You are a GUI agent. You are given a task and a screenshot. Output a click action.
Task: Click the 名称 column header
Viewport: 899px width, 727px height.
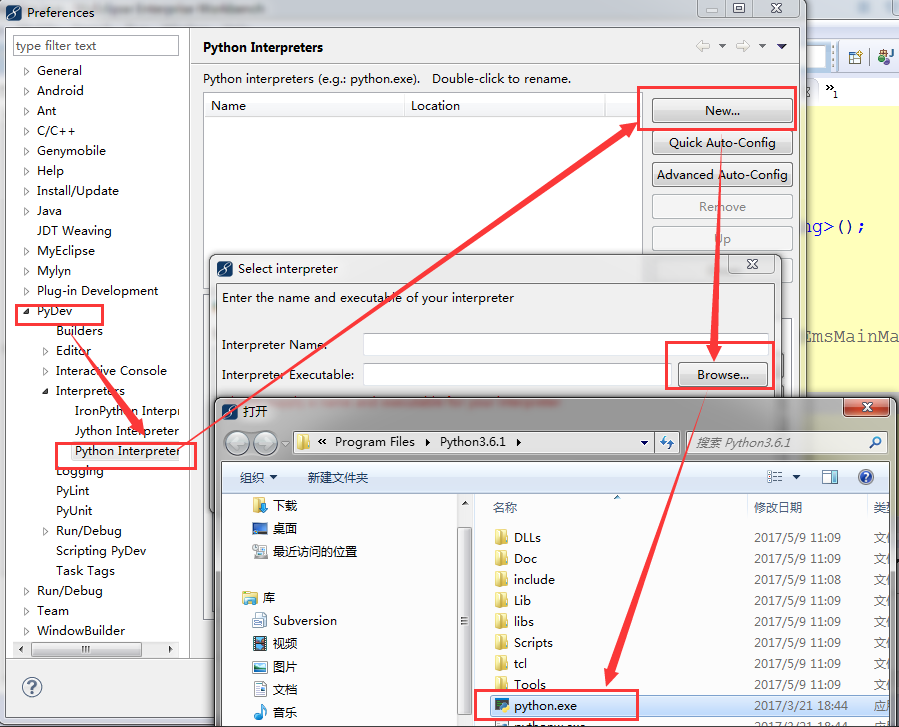click(x=505, y=507)
